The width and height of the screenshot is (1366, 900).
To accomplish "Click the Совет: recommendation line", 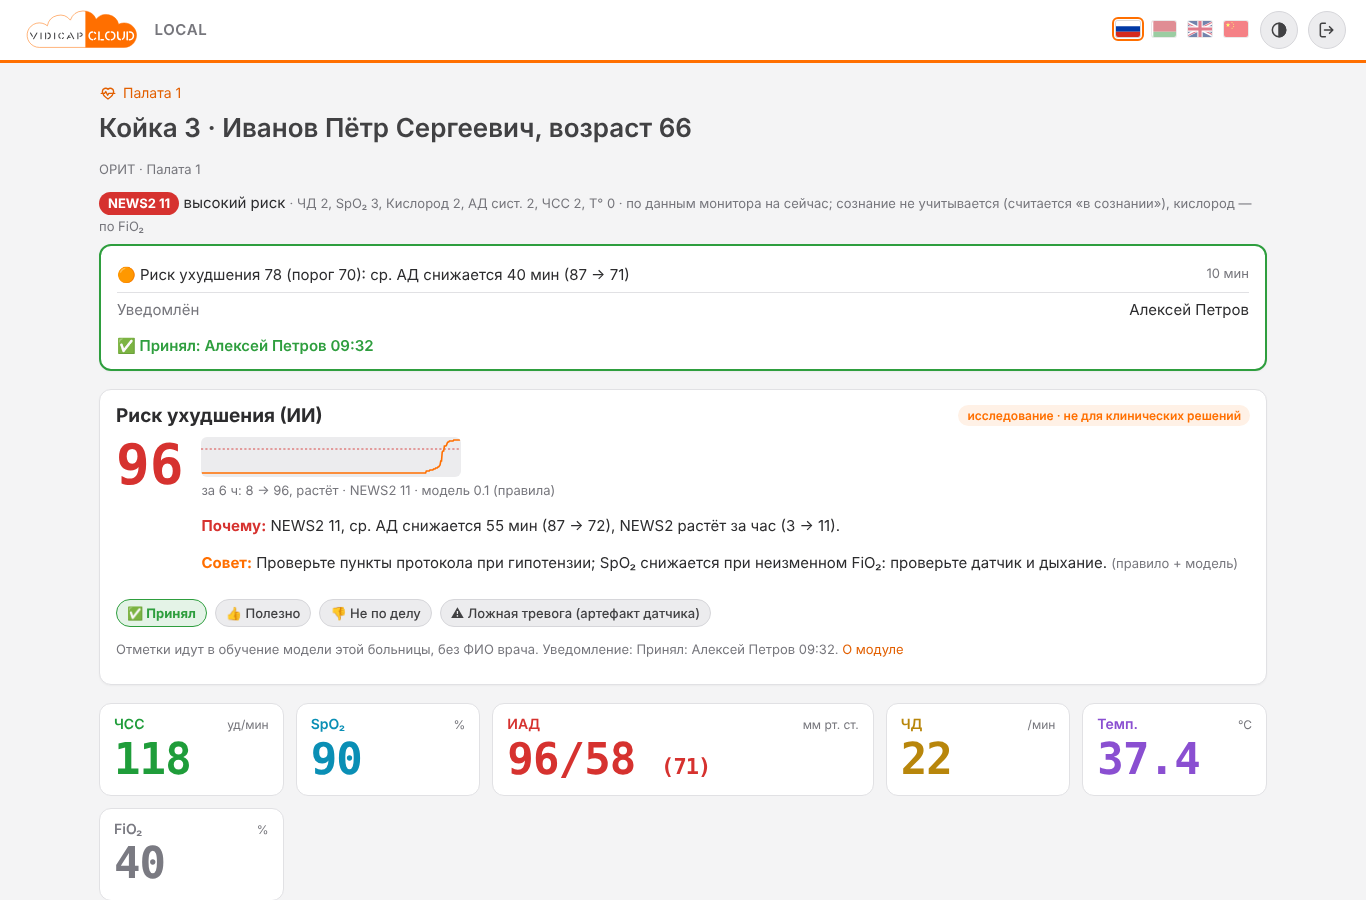I will [719, 563].
